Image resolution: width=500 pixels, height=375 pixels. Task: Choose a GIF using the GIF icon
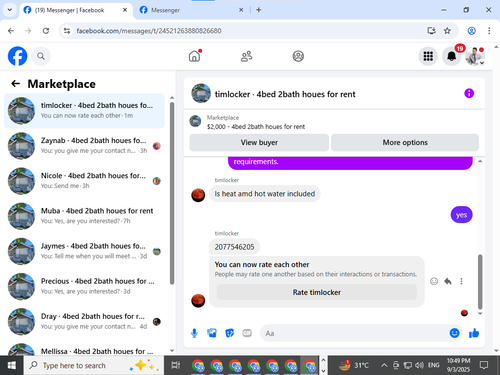coord(247,333)
